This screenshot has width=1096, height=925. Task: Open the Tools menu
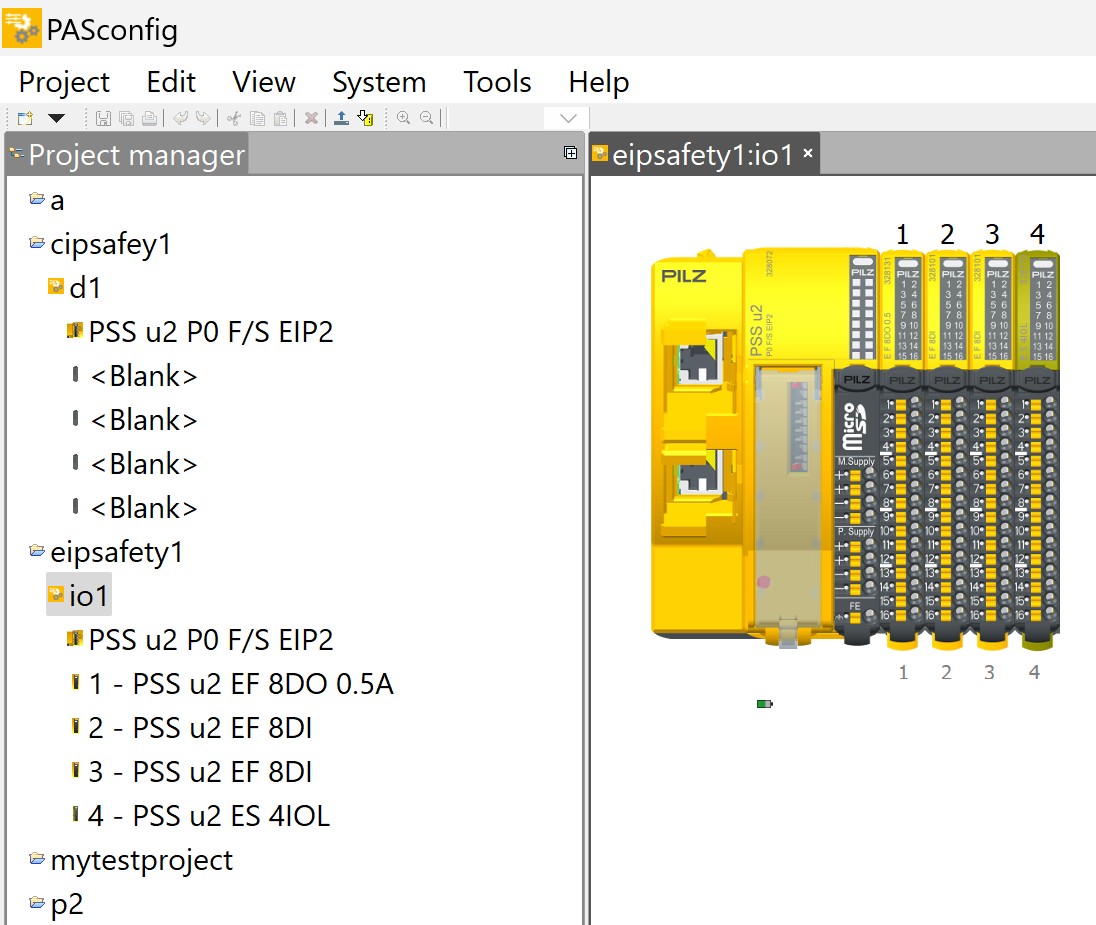pos(497,82)
